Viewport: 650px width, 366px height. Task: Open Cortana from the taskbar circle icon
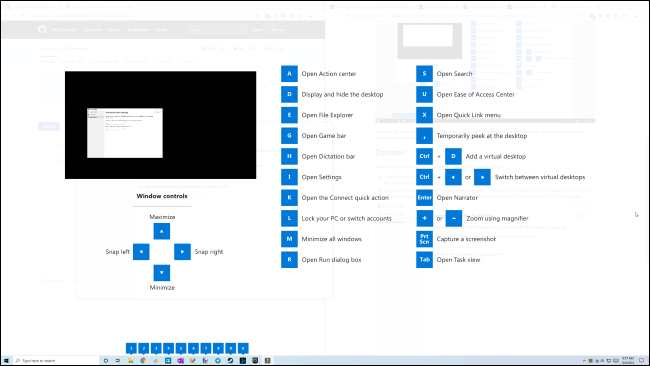pyautogui.click(x=106, y=361)
